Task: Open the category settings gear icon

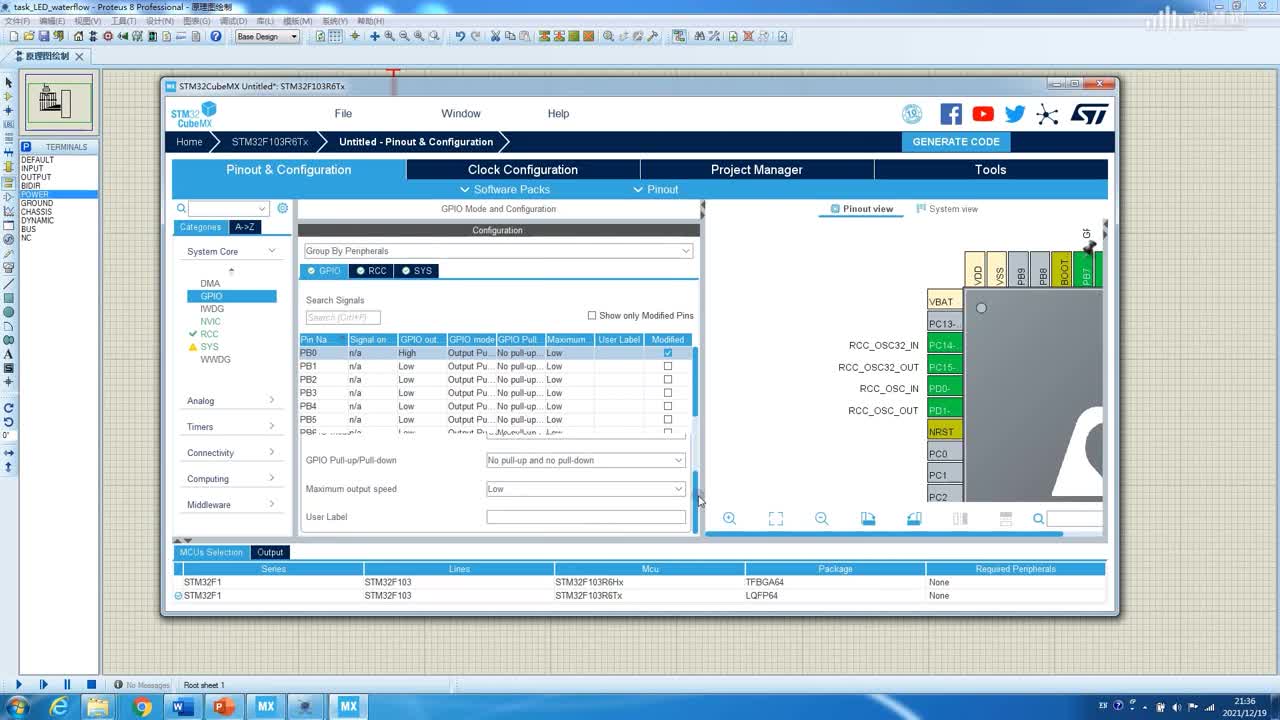Action: 283,208
